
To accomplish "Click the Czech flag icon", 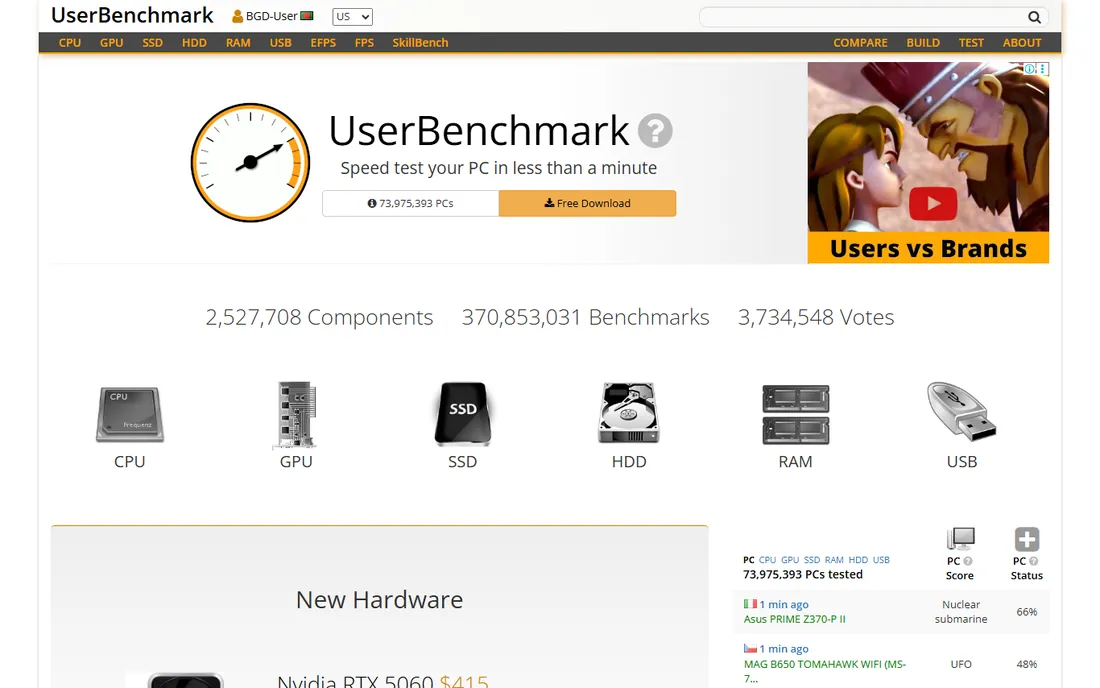I will pyautogui.click(x=750, y=649).
